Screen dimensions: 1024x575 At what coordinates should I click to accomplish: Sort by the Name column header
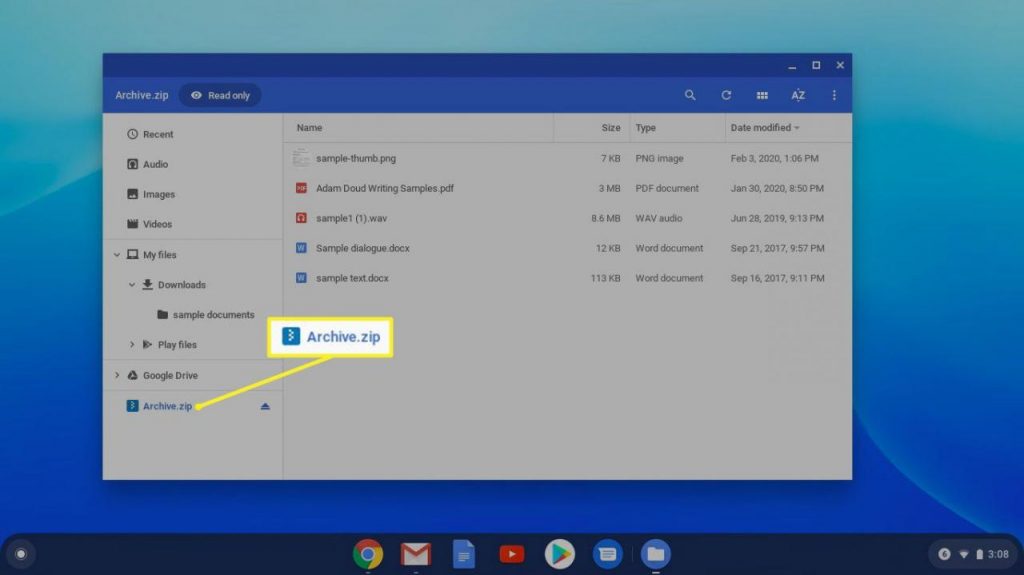[x=309, y=128]
